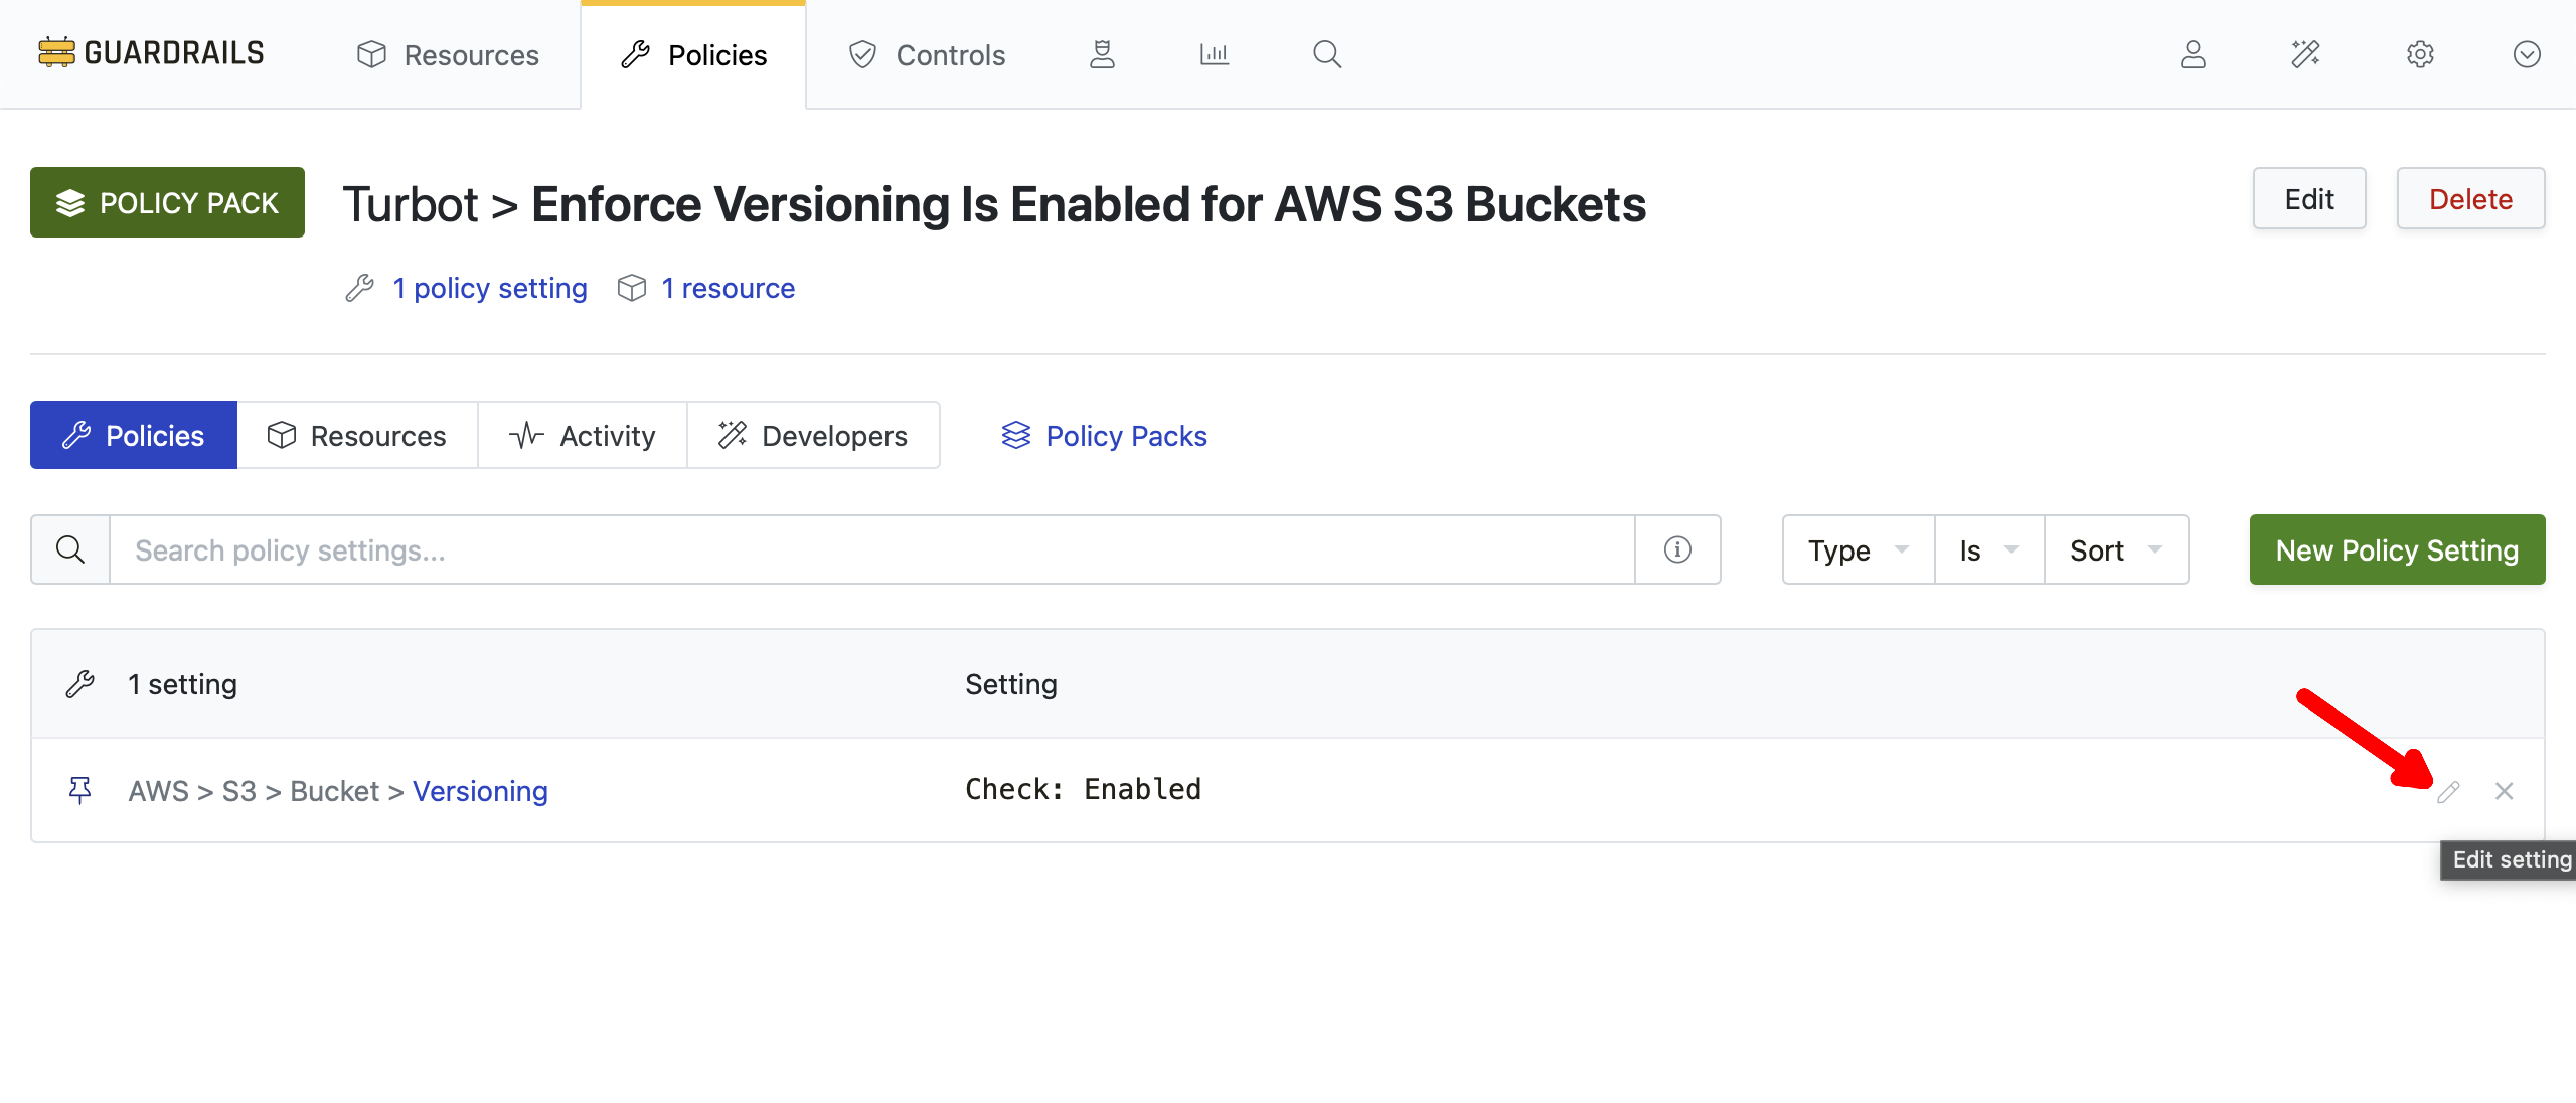
Task: Expand the circled chevron menu top right
Action: (2526, 54)
